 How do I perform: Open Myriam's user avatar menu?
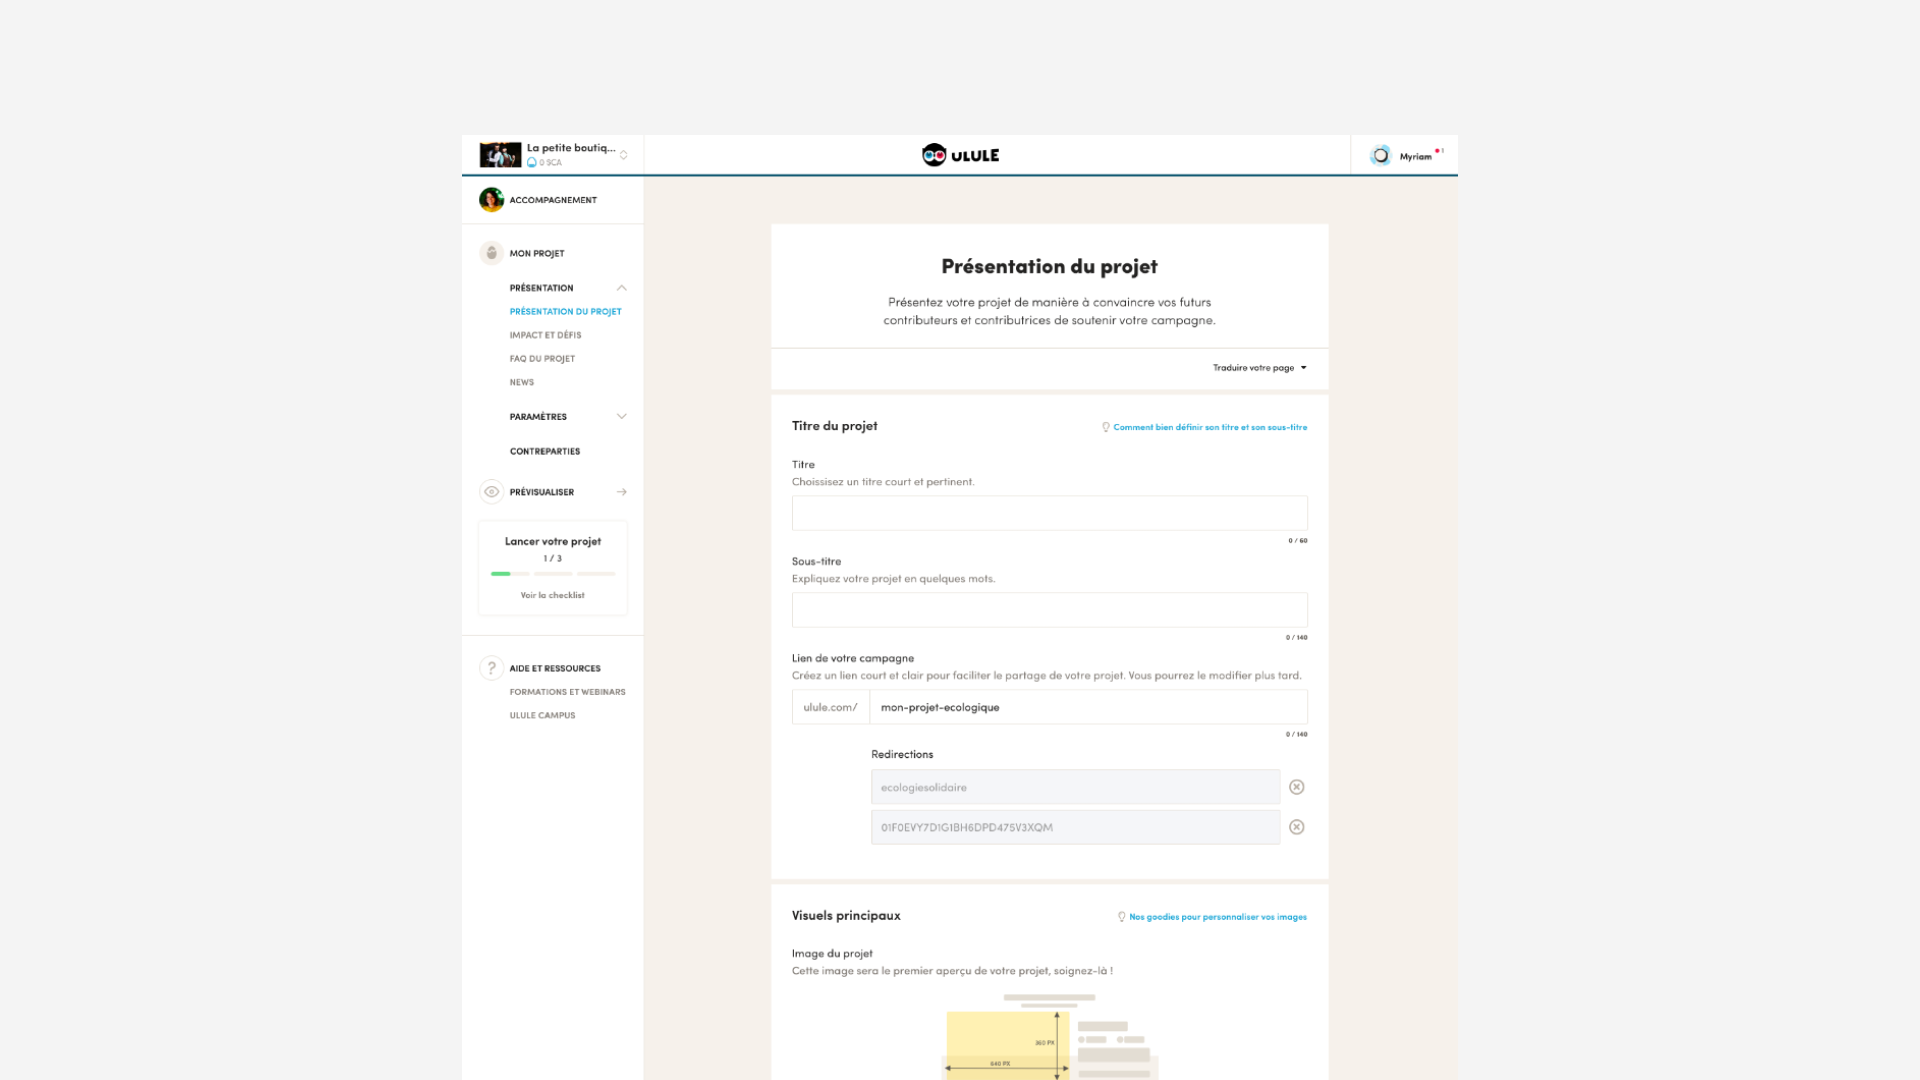[x=1380, y=156]
